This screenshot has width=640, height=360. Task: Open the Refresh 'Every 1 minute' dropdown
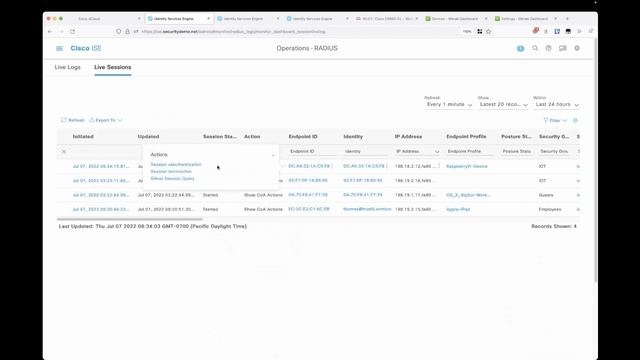tap(449, 104)
